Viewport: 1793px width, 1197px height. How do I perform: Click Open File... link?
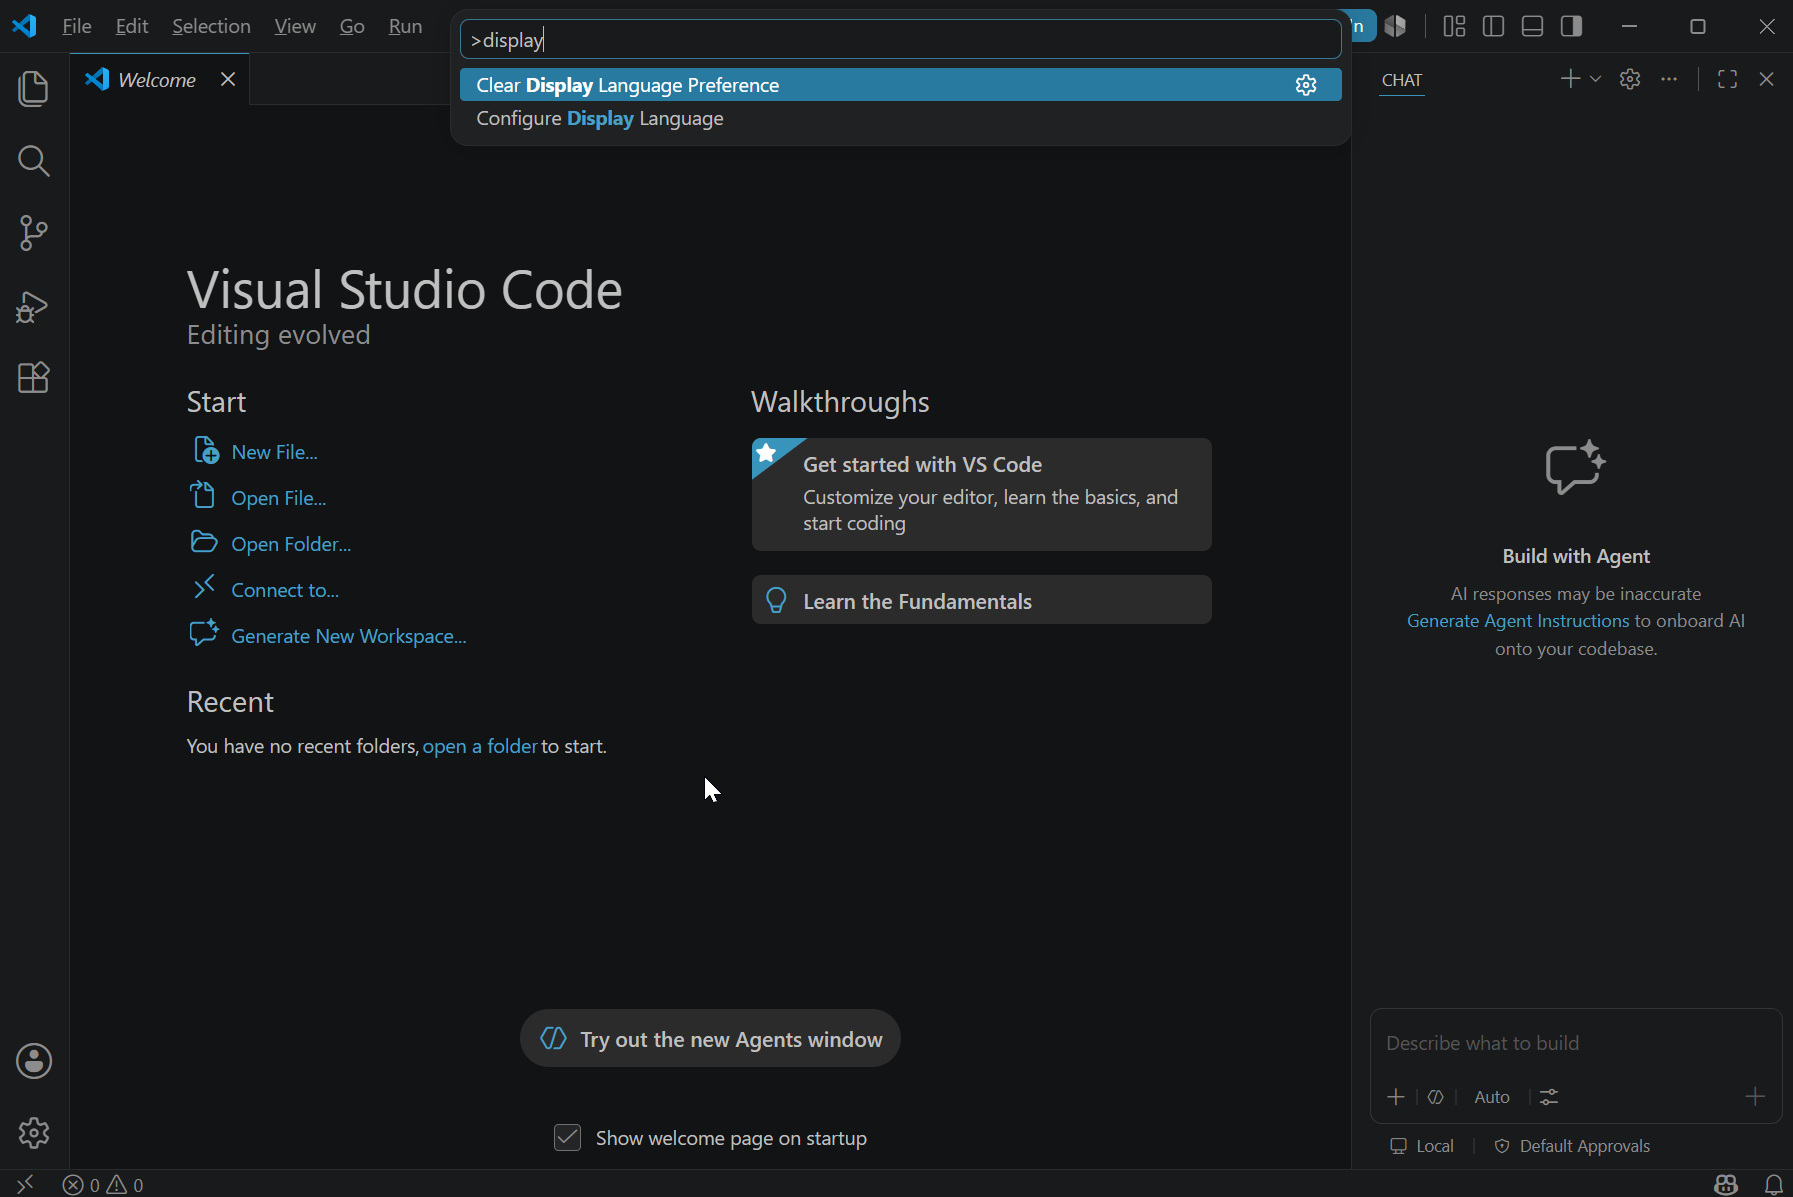point(278,498)
